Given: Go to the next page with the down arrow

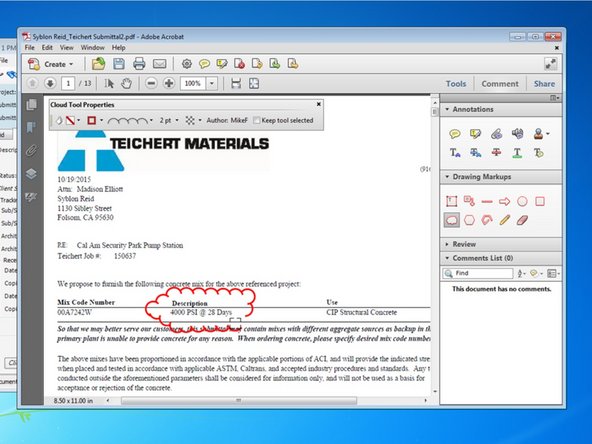Looking at the screenshot, I should pos(50,83).
